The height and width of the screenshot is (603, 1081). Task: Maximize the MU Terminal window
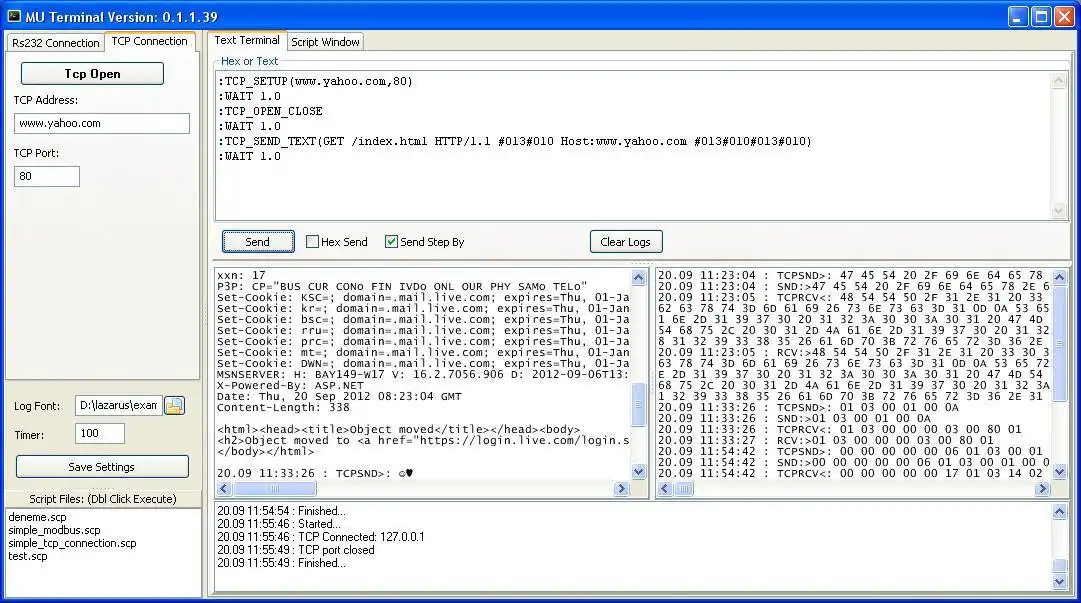tap(1042, 17)
